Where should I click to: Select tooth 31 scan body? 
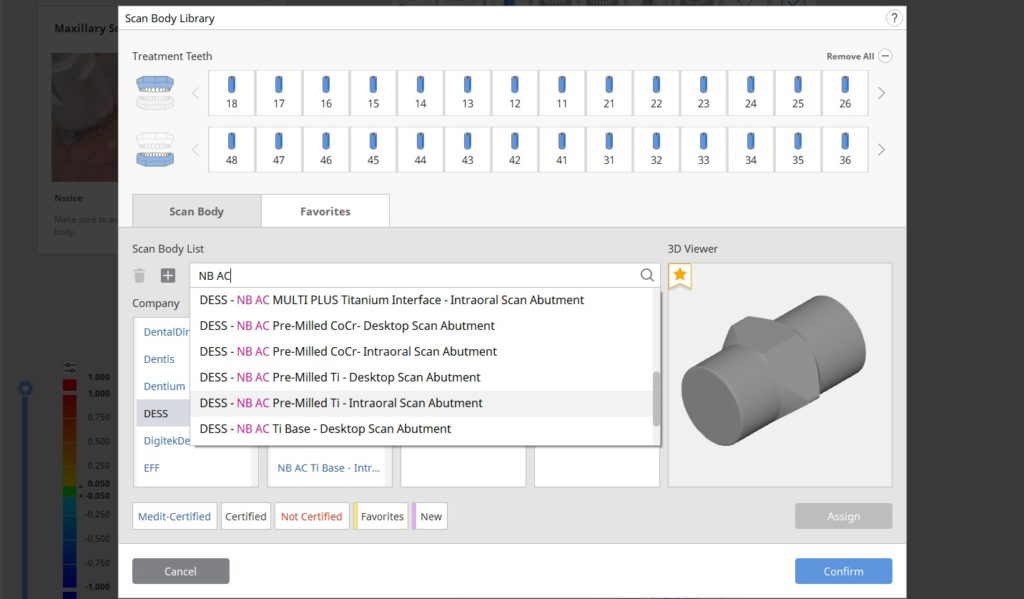[609, 150]
